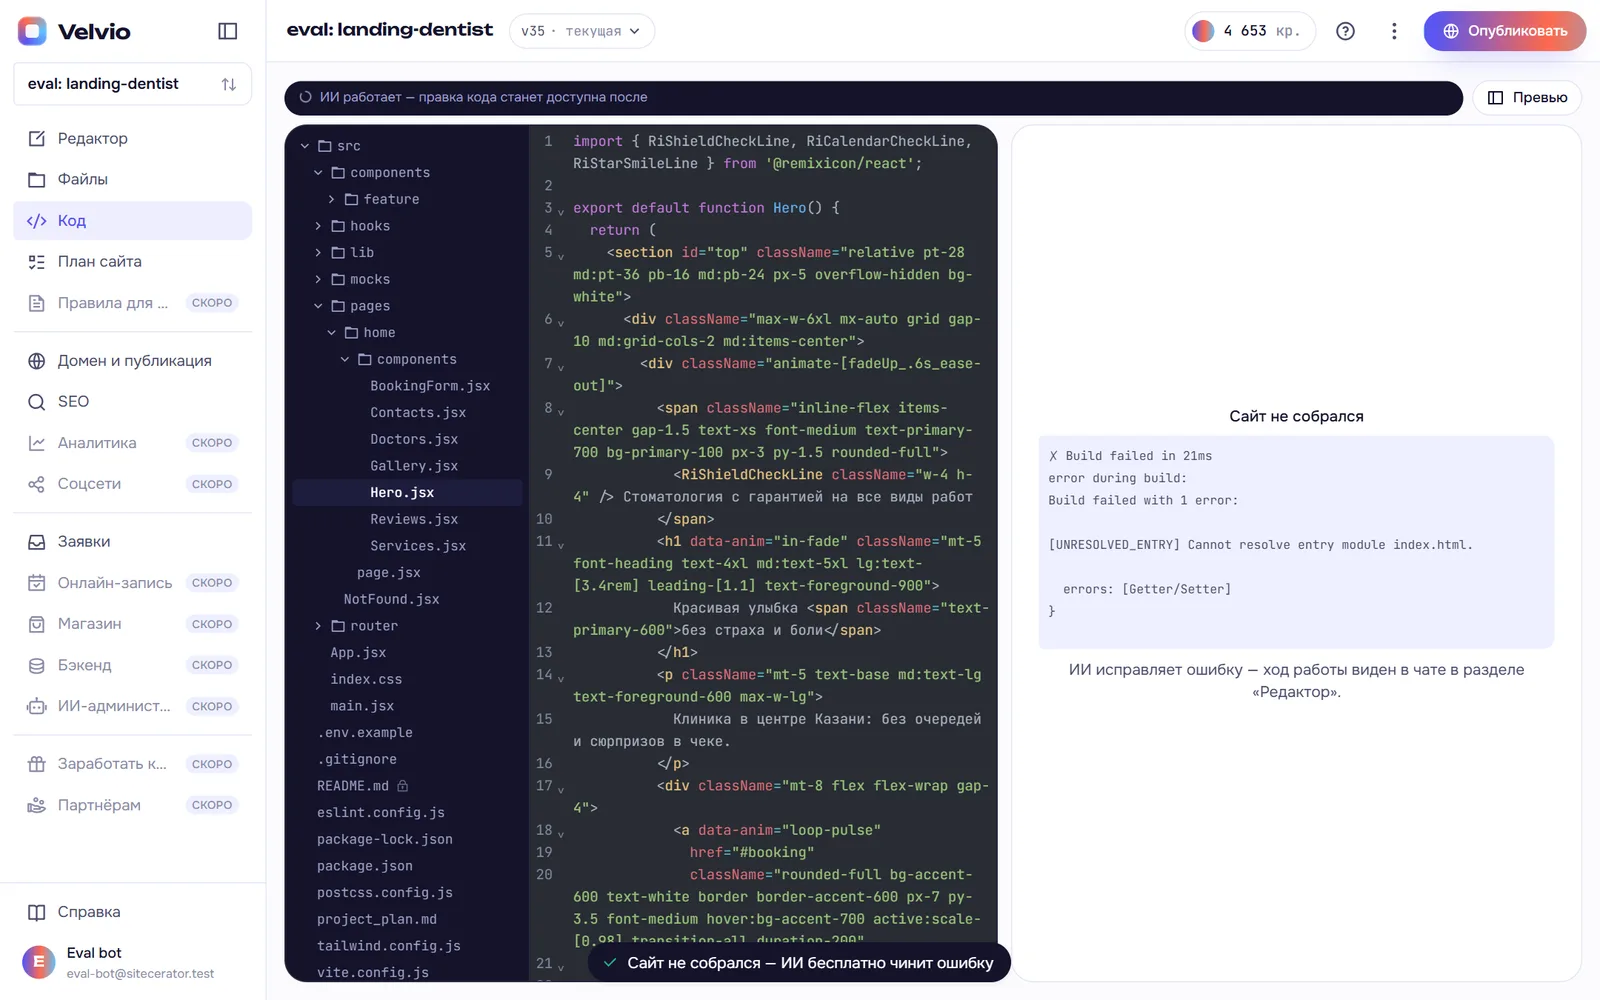Click the Бэкенд database icon

click(37, 665)
